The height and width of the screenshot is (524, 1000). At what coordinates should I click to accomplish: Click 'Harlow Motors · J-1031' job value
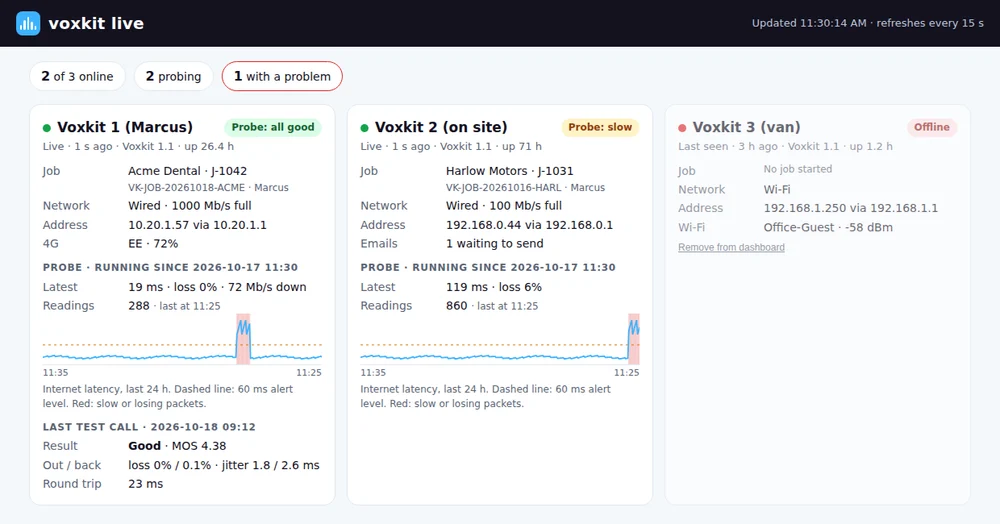tap(510, 171)
